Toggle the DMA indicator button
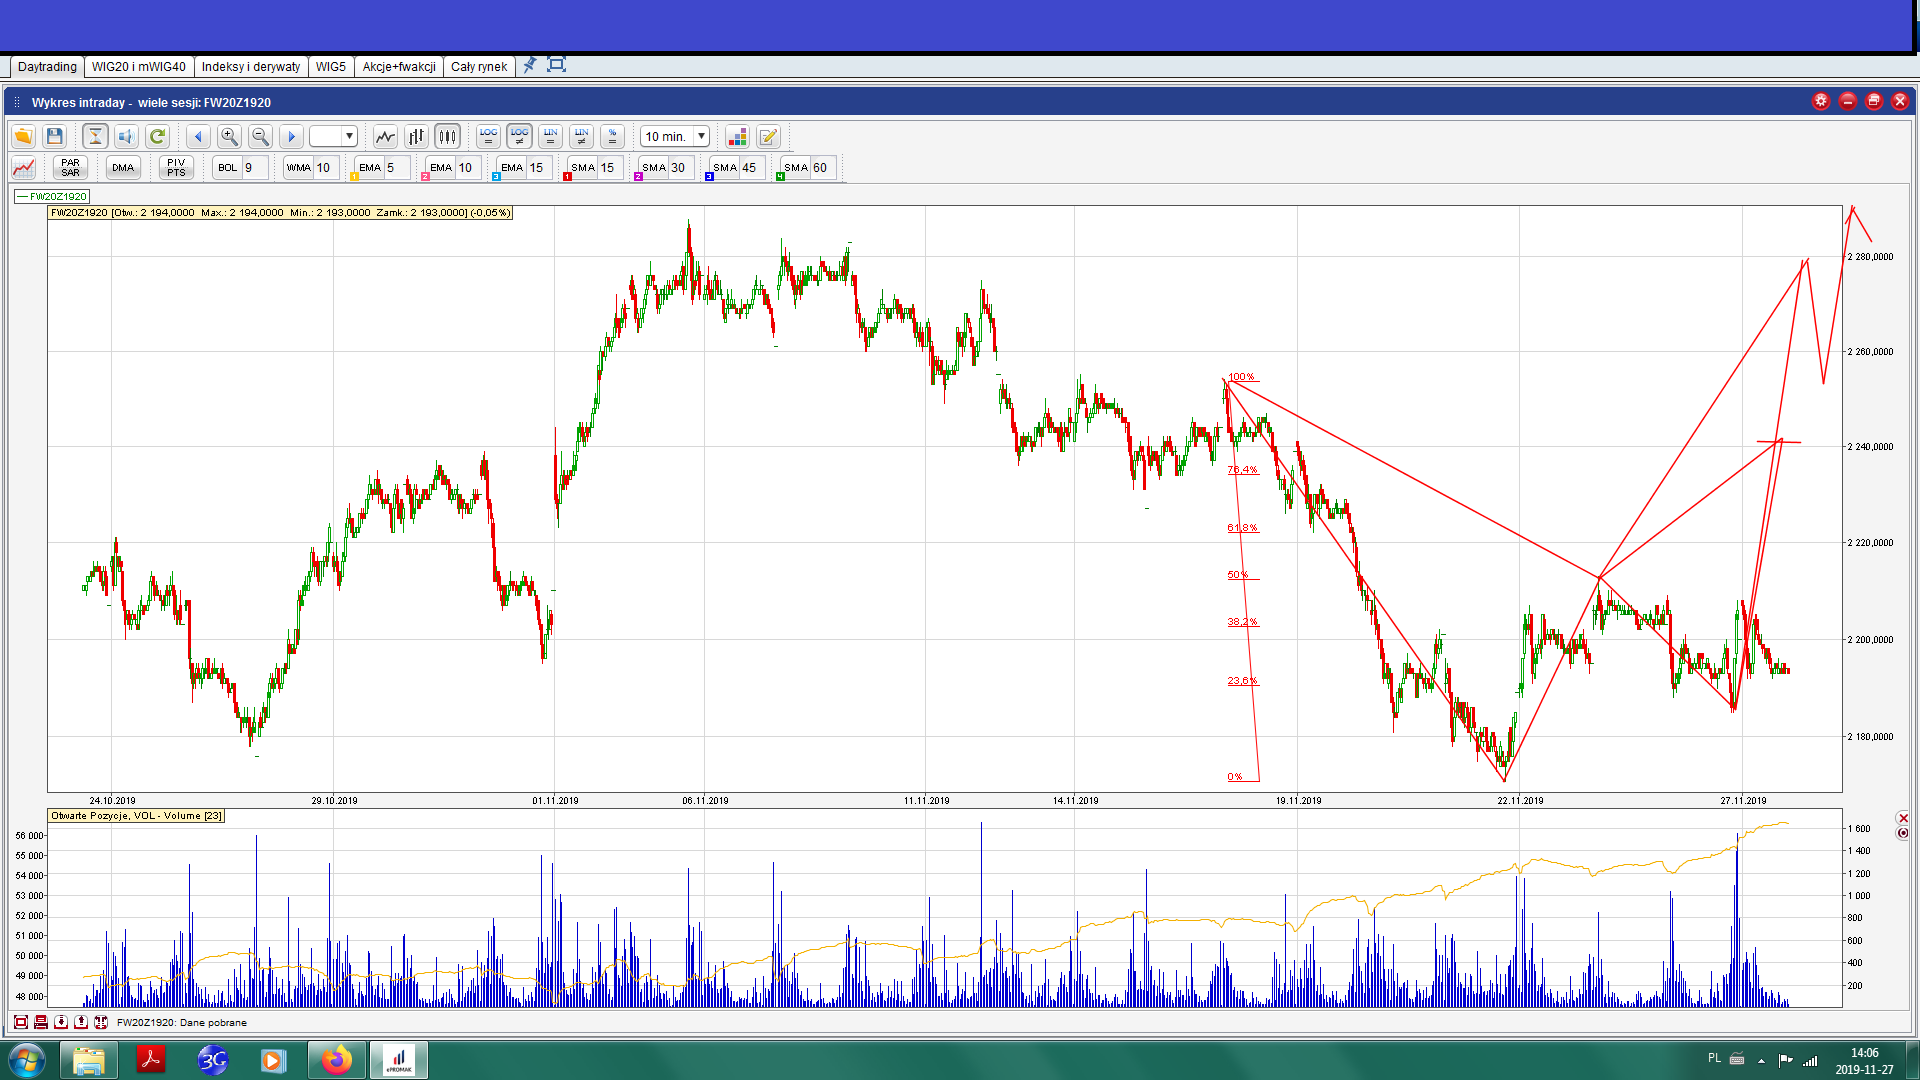 (123, 168)
